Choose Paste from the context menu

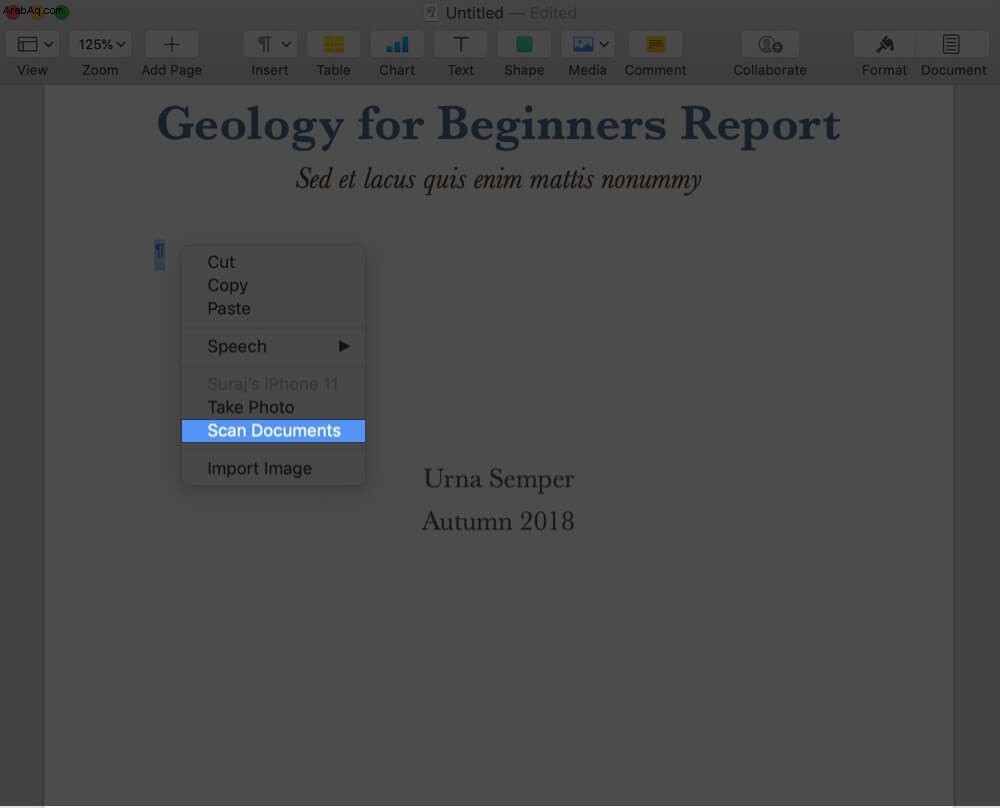[273, 309]
